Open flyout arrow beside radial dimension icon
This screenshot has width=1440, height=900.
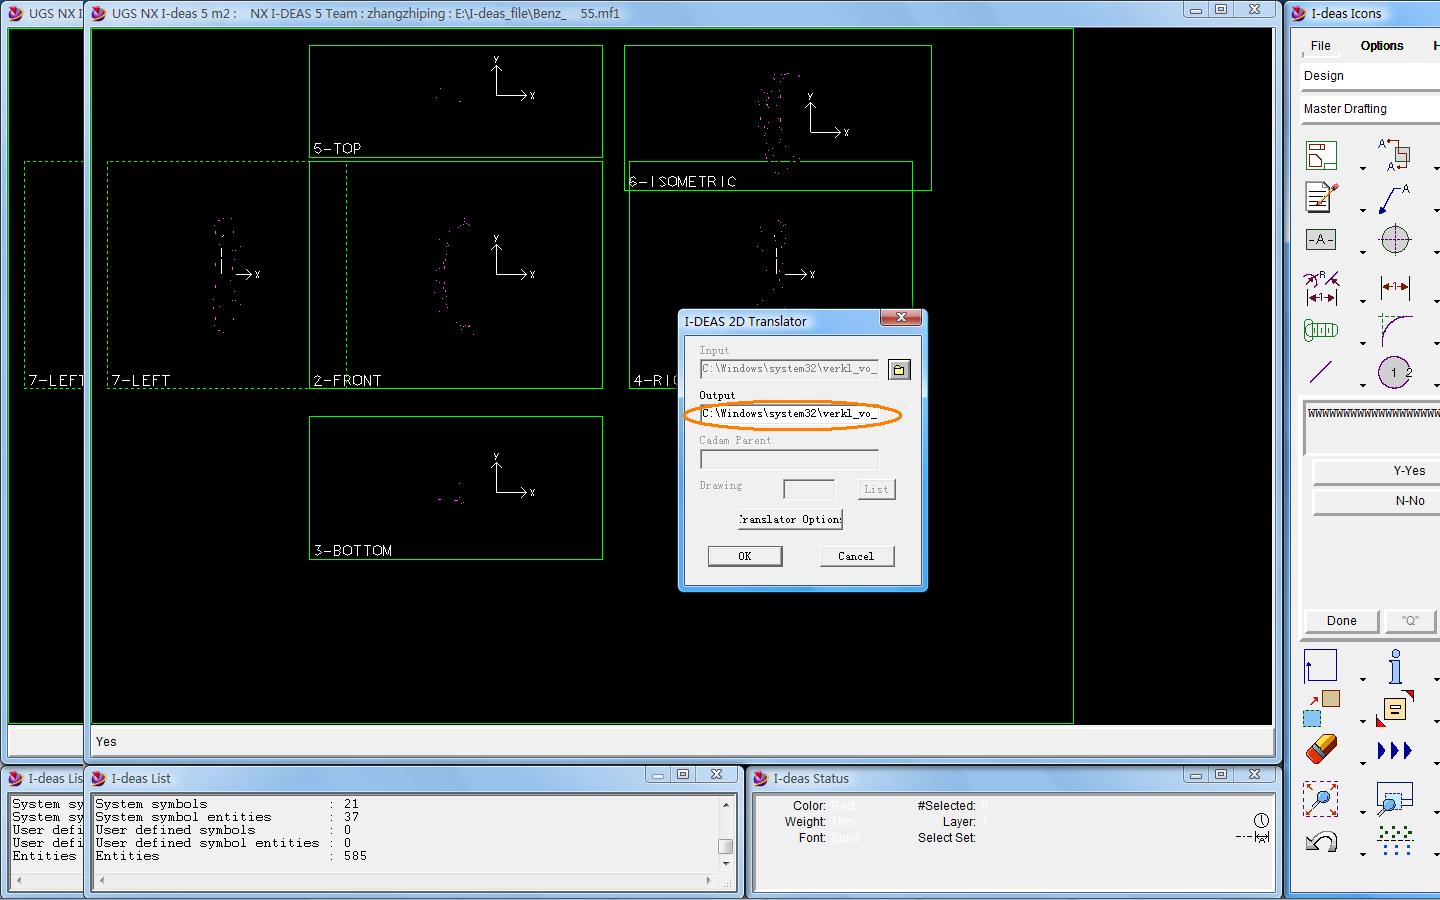point(1363,301)
